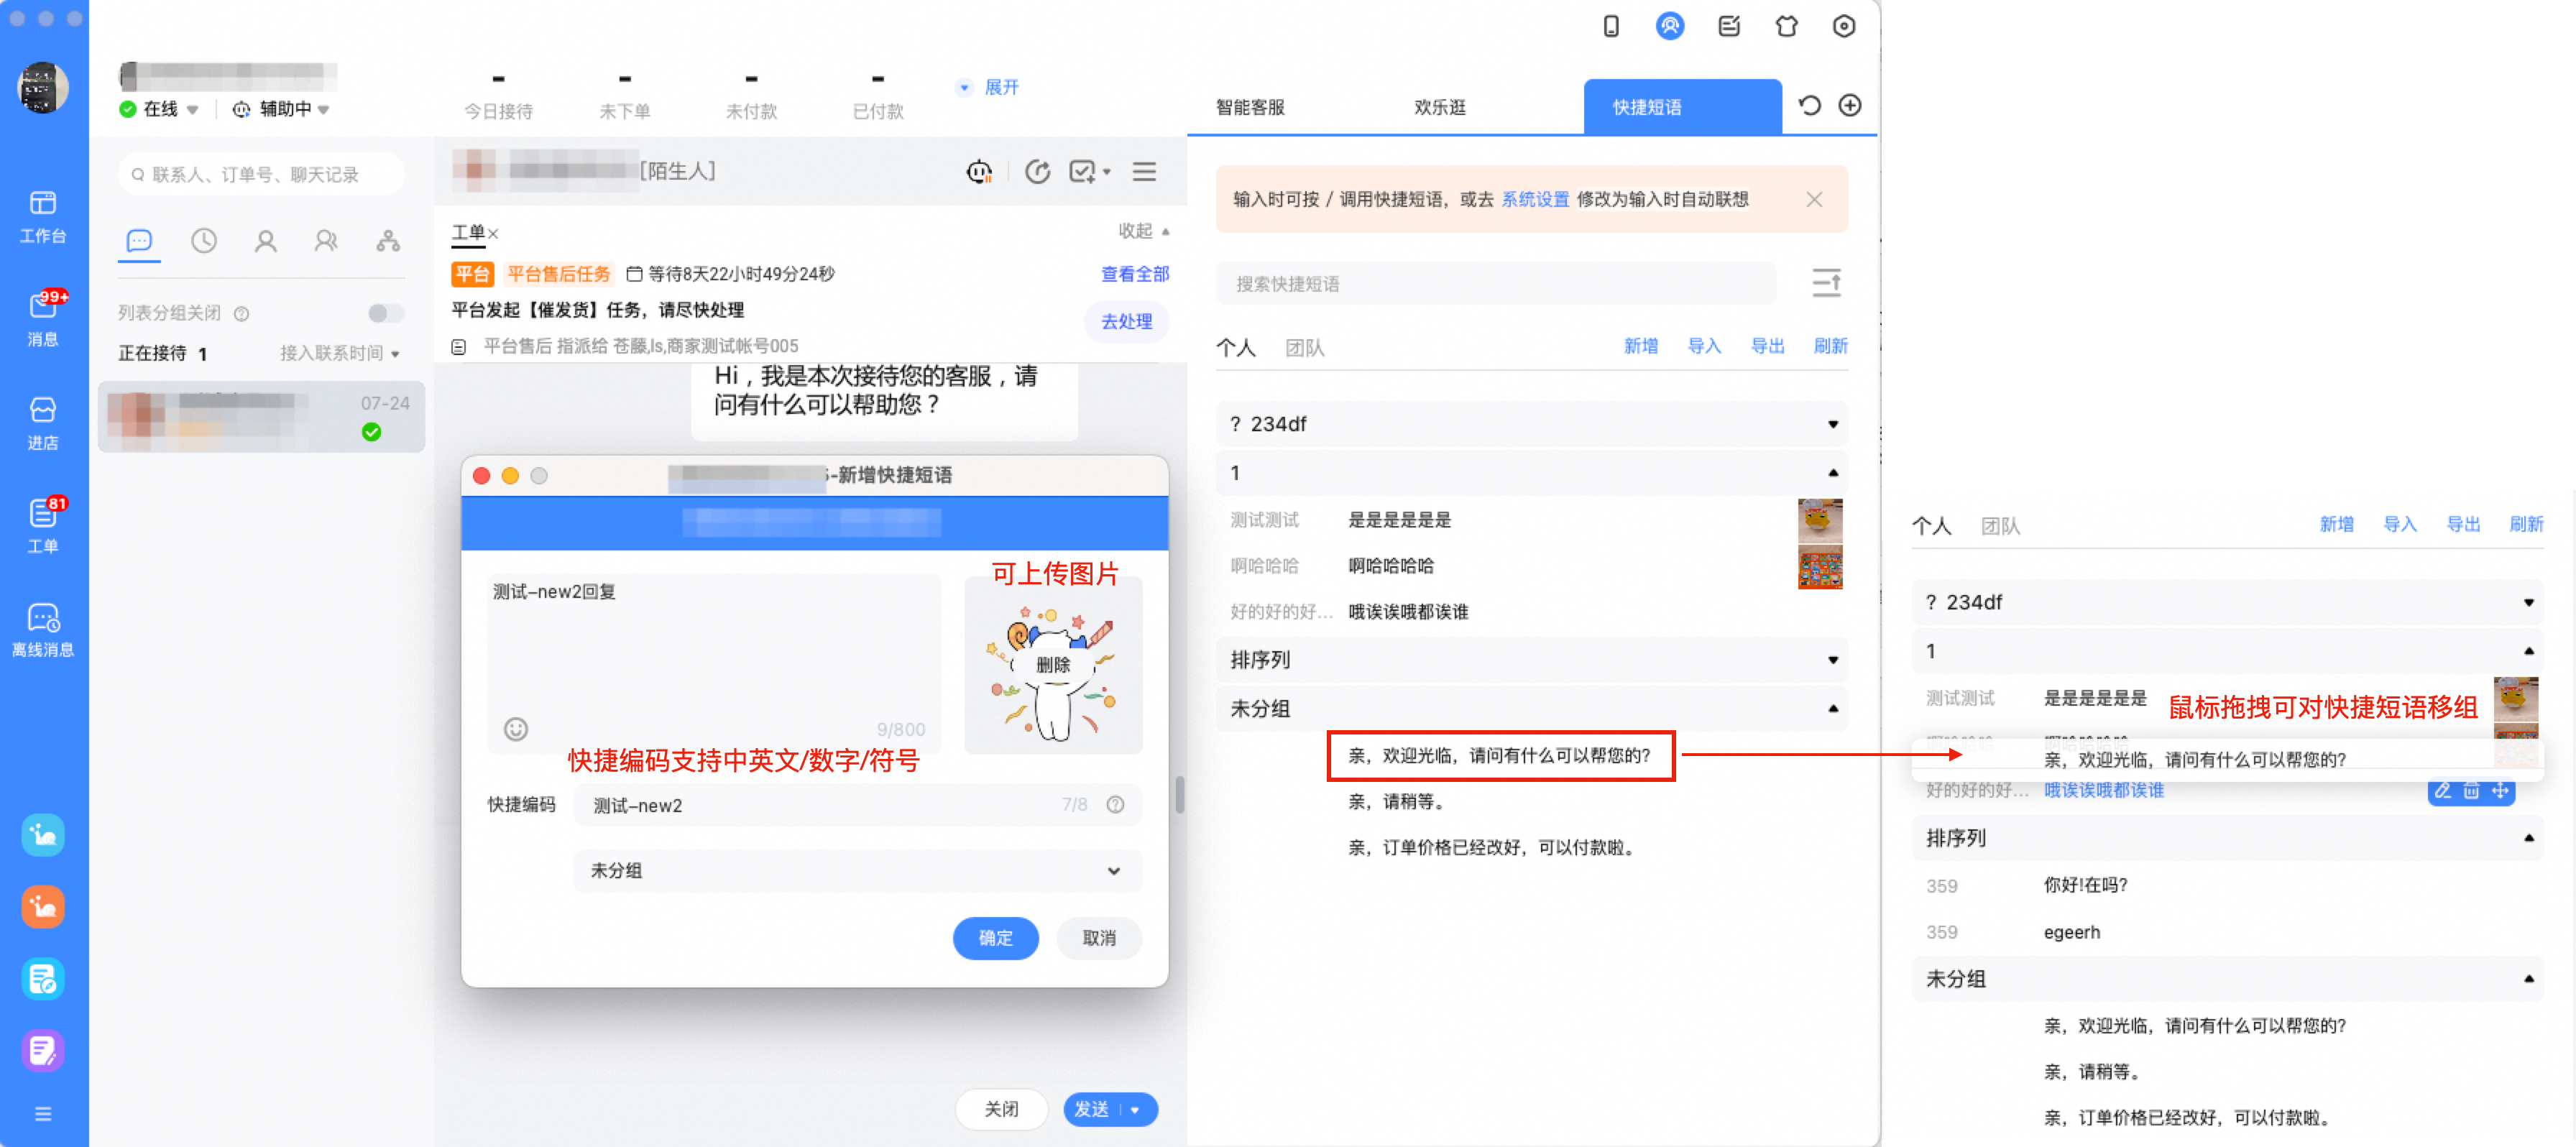Click the sort icon beside phrase search
This screenshot has height=1147, width=2576.
[x=1826, y=283]
